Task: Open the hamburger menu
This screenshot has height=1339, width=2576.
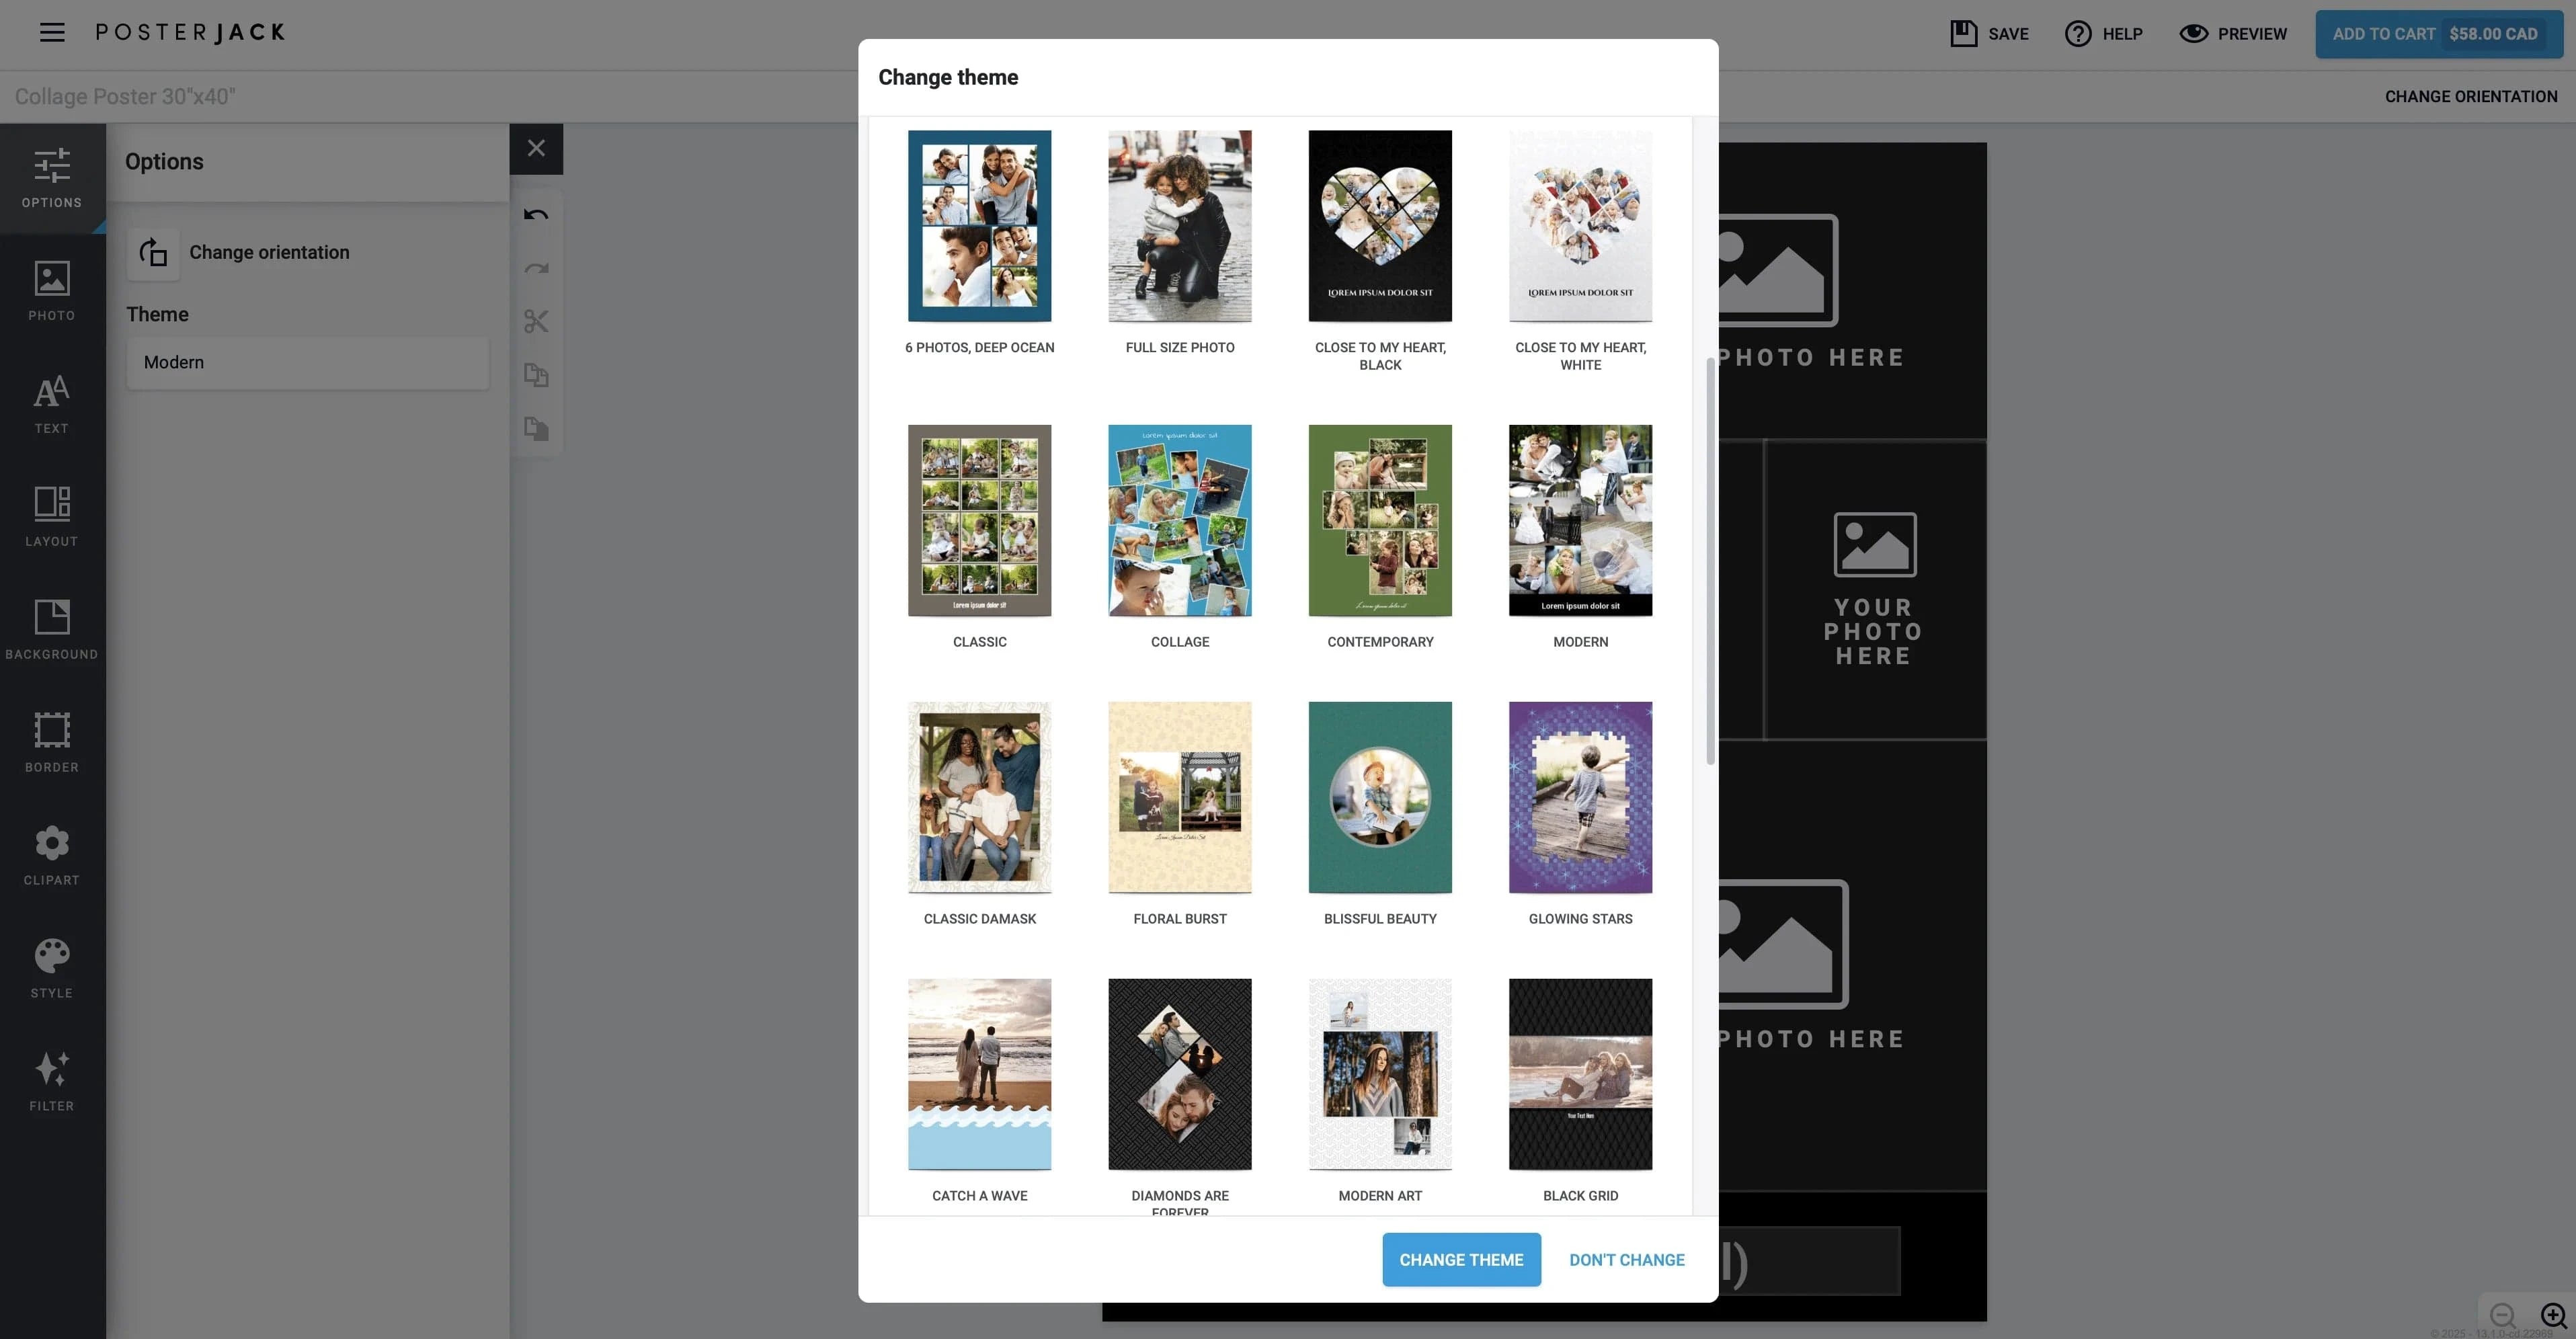Action: point(52,33)
